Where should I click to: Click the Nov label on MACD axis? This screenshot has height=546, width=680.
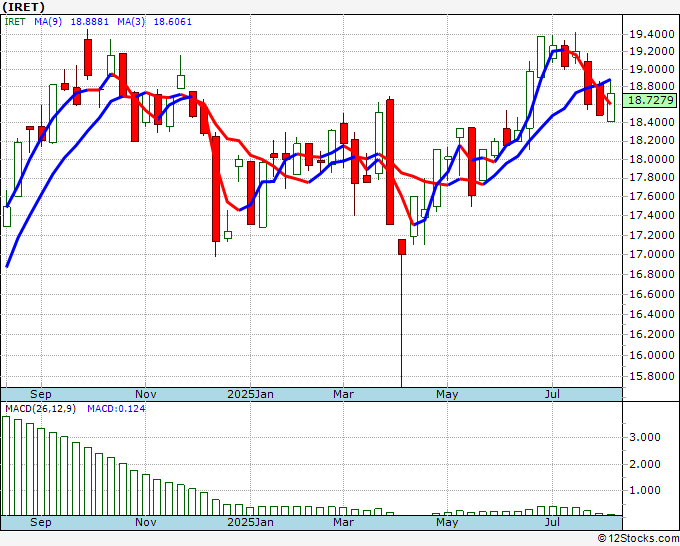point(145,522)
